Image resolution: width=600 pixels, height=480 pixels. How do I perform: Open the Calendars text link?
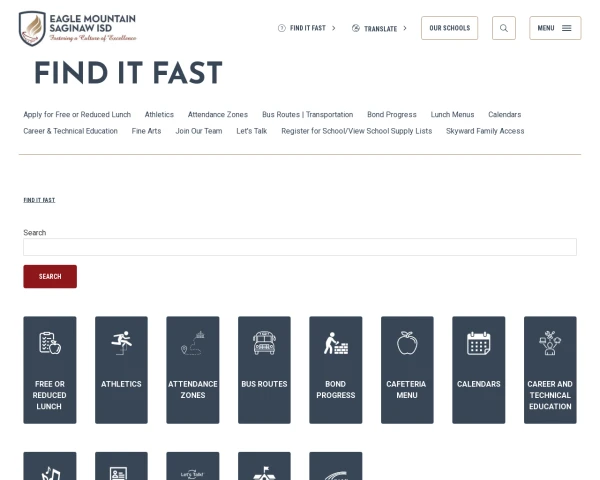505,114
